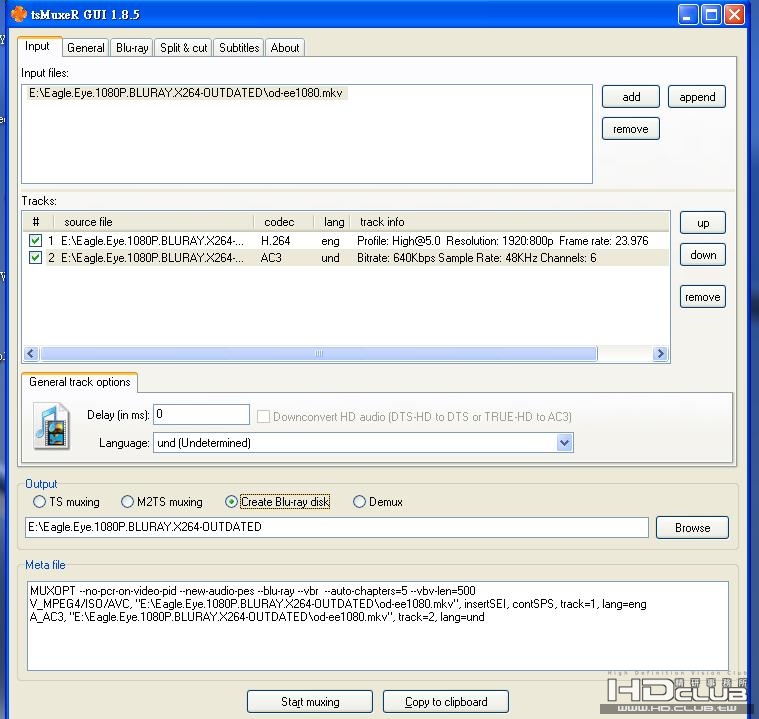This screenshot has width=759, height=719.
Task: Click the add input file button
Action: point(631,97)
